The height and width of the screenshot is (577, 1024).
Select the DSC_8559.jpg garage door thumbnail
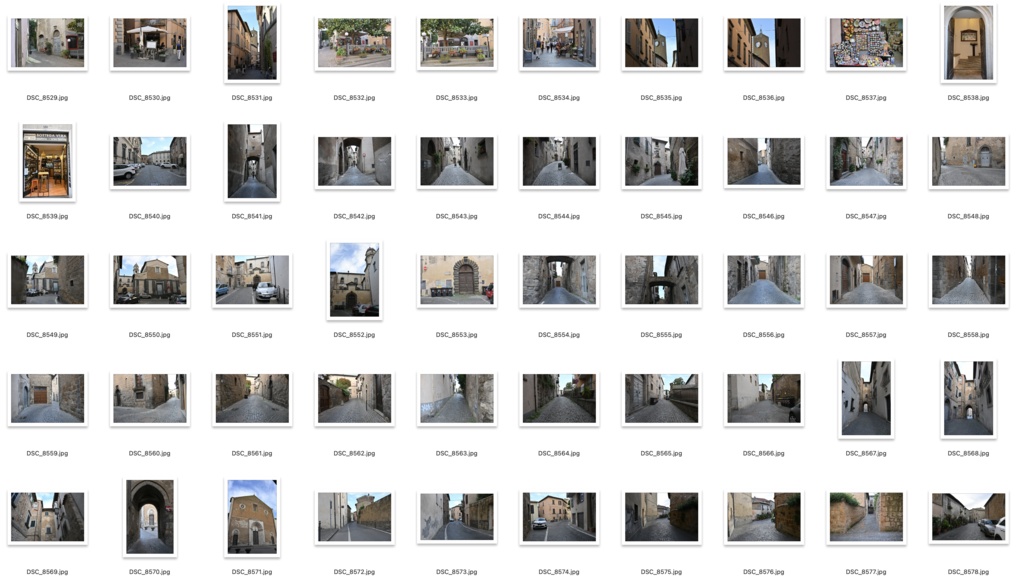(x=48, y=398)
